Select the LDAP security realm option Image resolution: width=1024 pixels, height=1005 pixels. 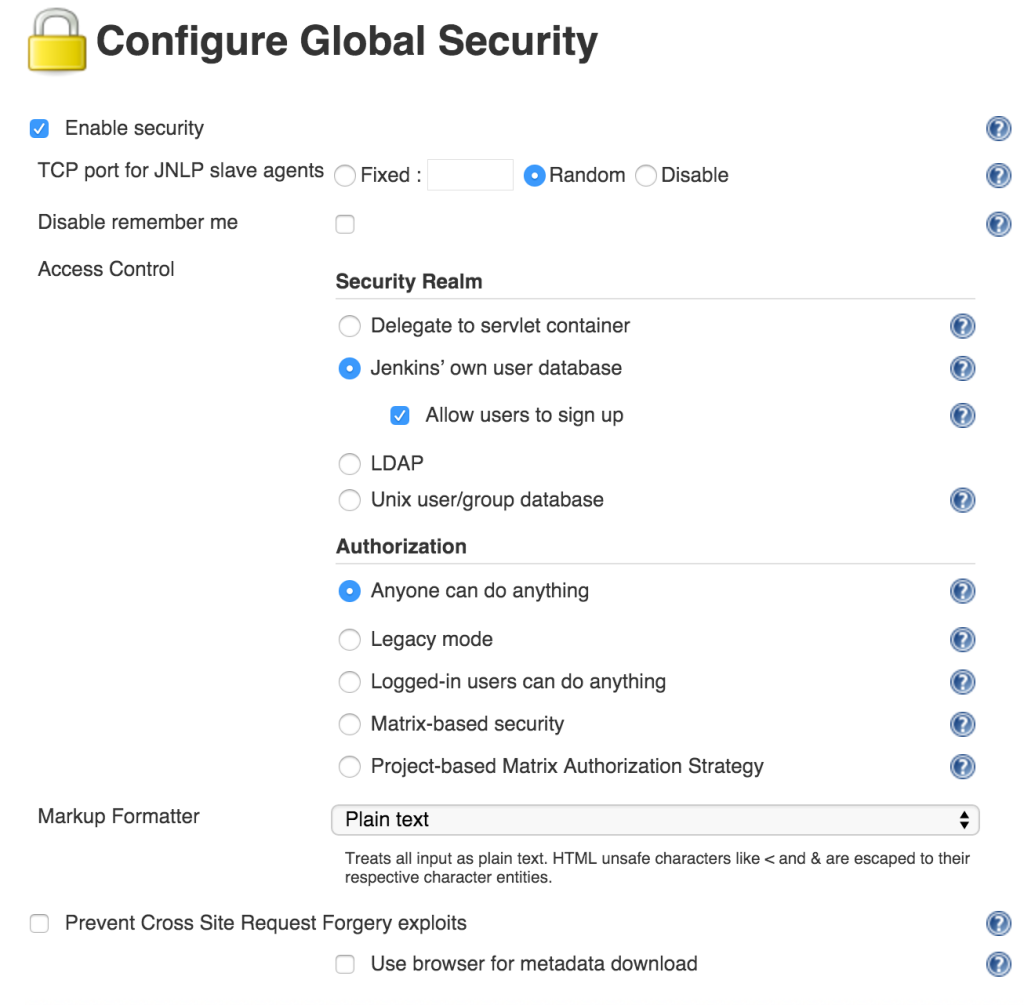pyautogui.click(x=349, y=464)
